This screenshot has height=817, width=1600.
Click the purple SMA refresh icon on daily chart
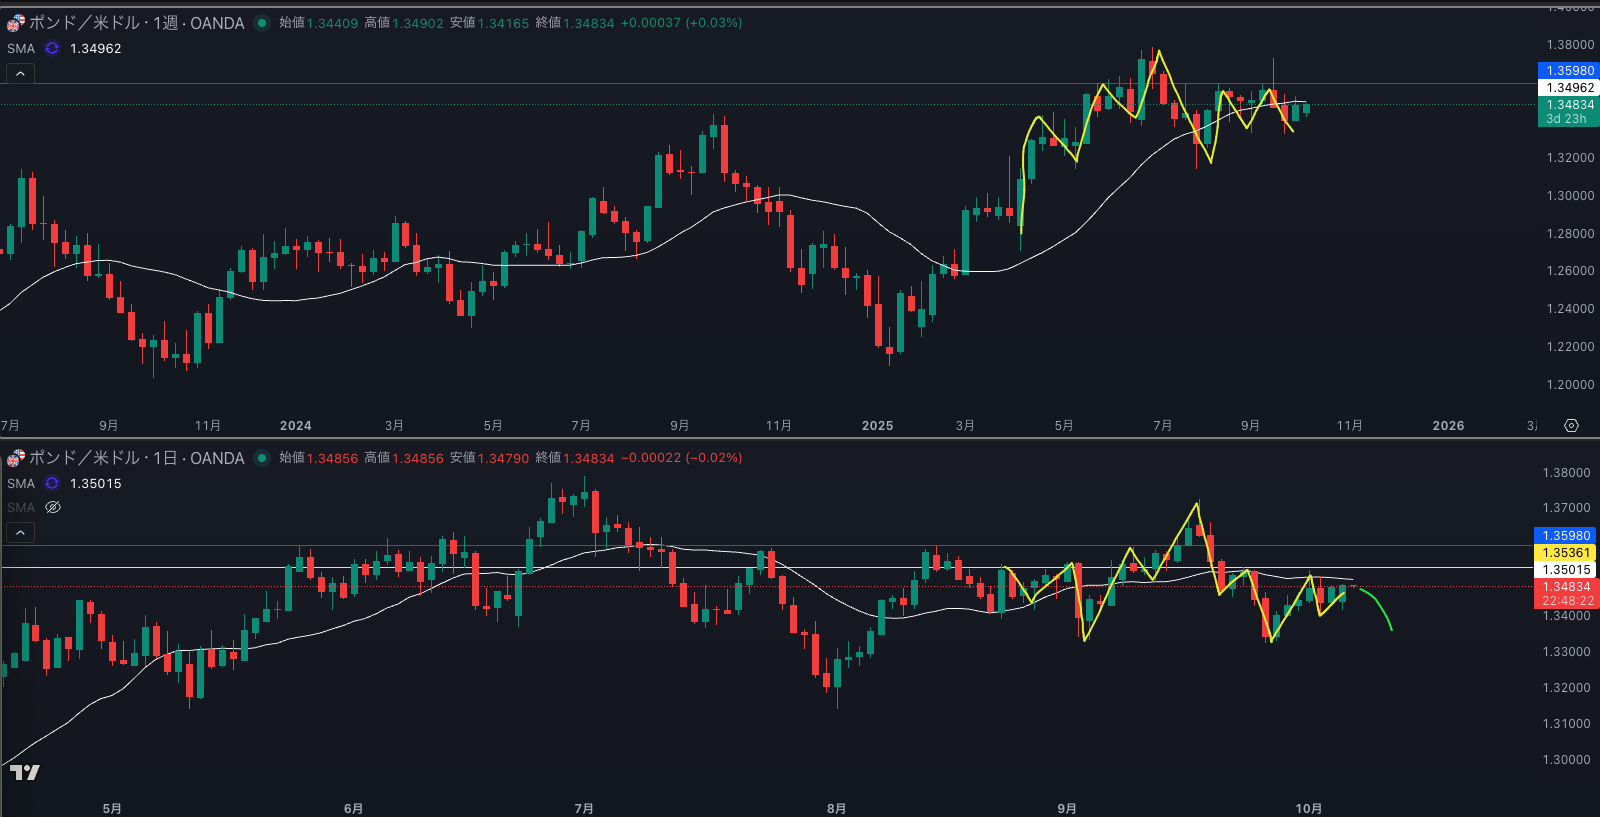click(52, 483)
